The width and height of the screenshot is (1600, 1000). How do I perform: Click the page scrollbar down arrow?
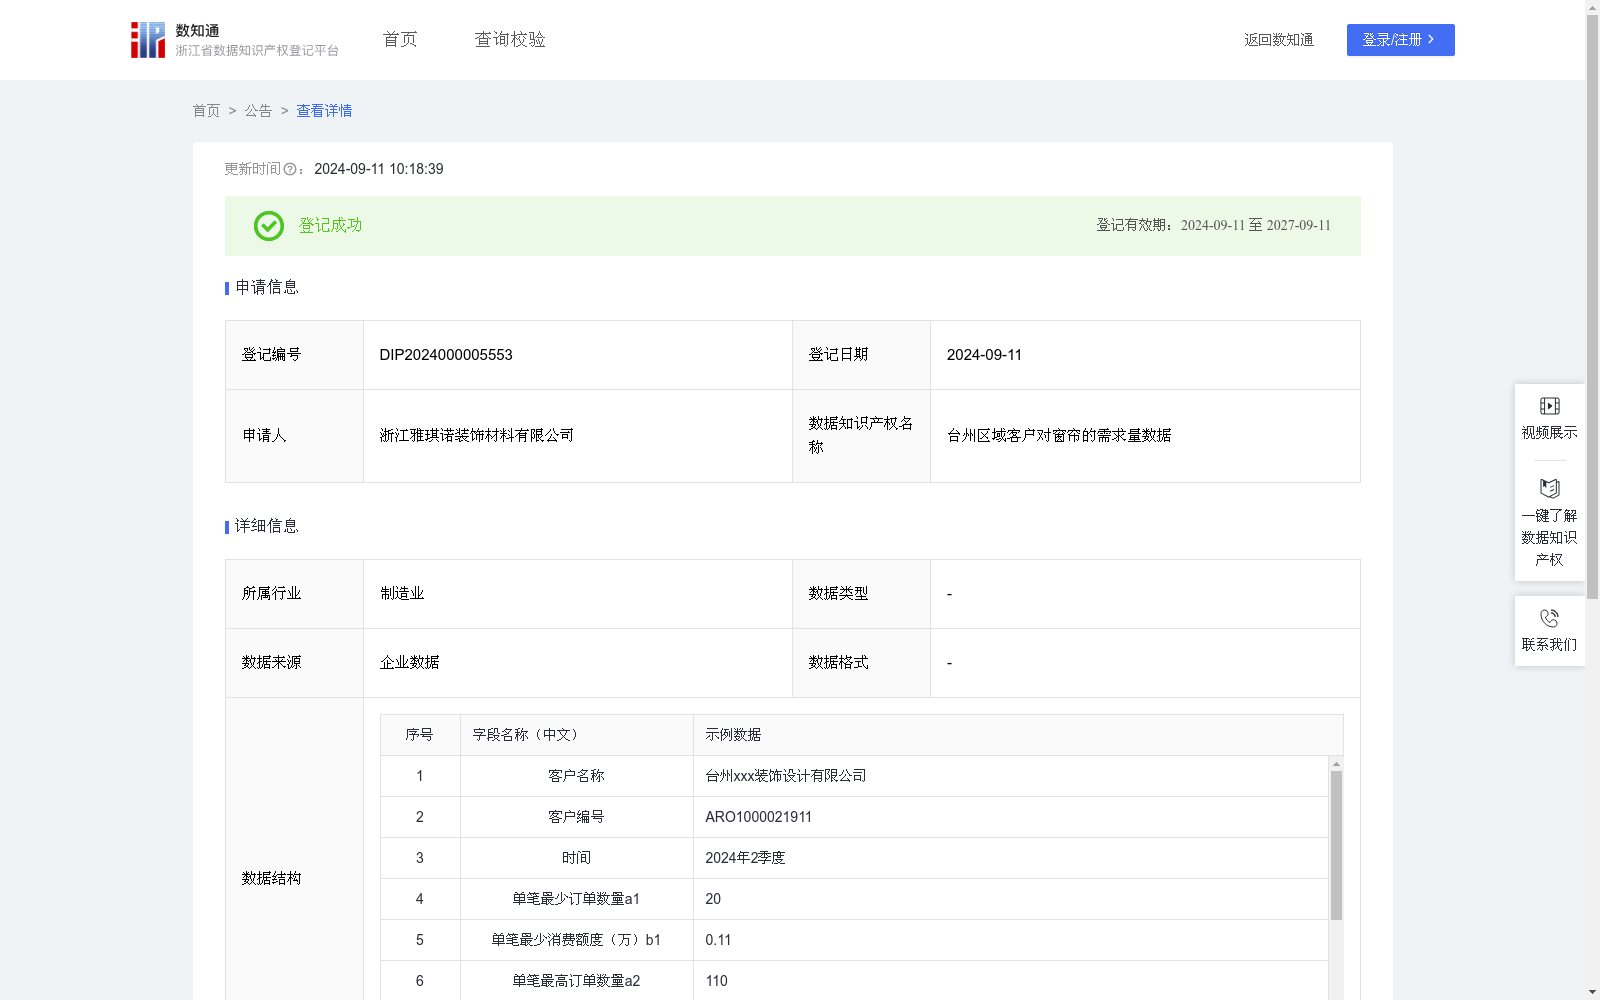(x=1592, y=992)
